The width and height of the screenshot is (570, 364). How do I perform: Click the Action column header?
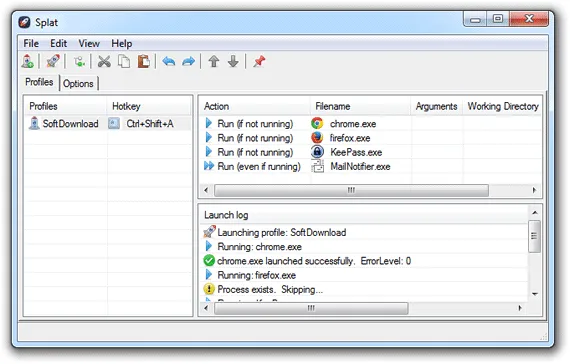click(255, 106)
